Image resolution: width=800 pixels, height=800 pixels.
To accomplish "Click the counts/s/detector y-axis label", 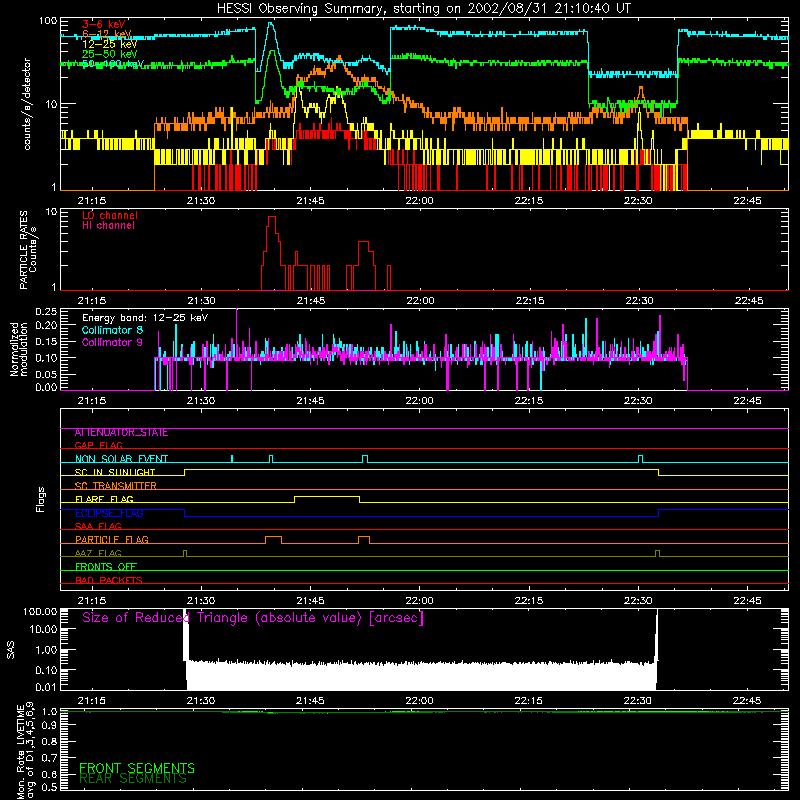I will [27, 104].
